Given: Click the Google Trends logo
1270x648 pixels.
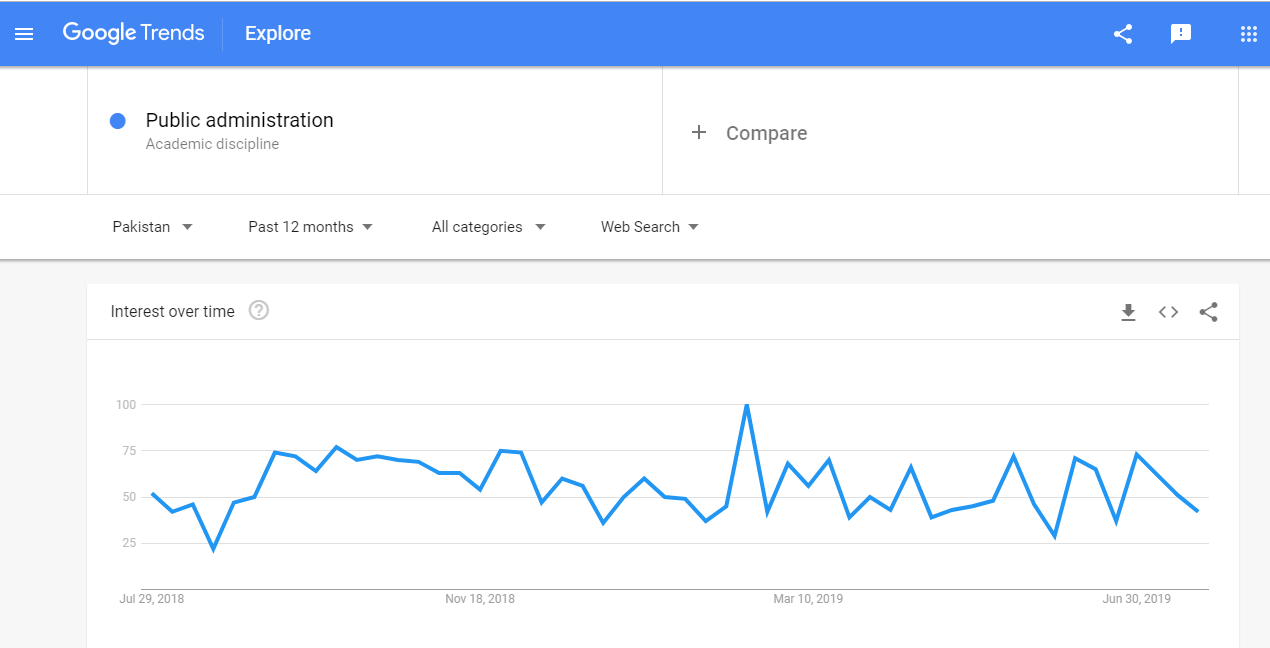Looking at the screenshot, I should click(x=133, y=33).
